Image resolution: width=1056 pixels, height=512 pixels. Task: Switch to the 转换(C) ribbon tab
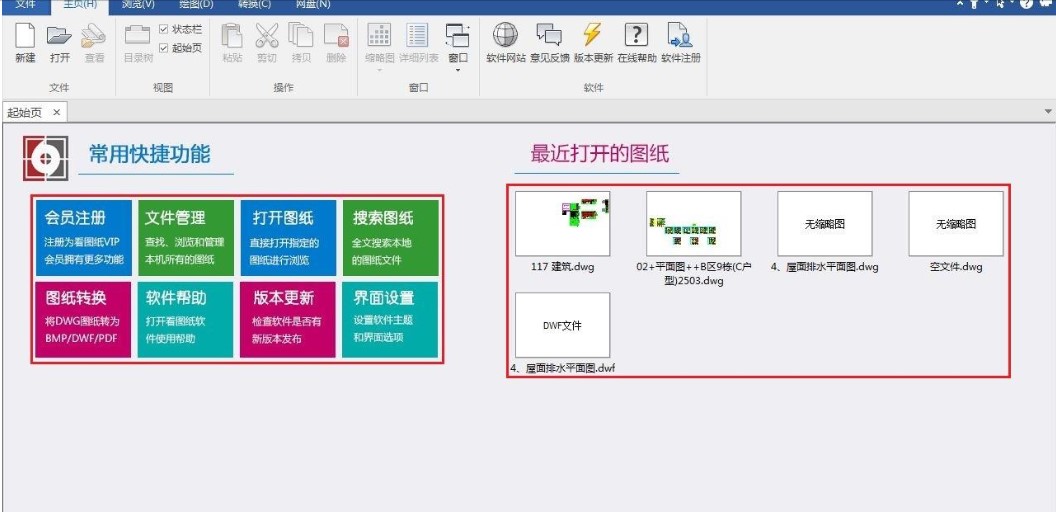coord(255,5)
